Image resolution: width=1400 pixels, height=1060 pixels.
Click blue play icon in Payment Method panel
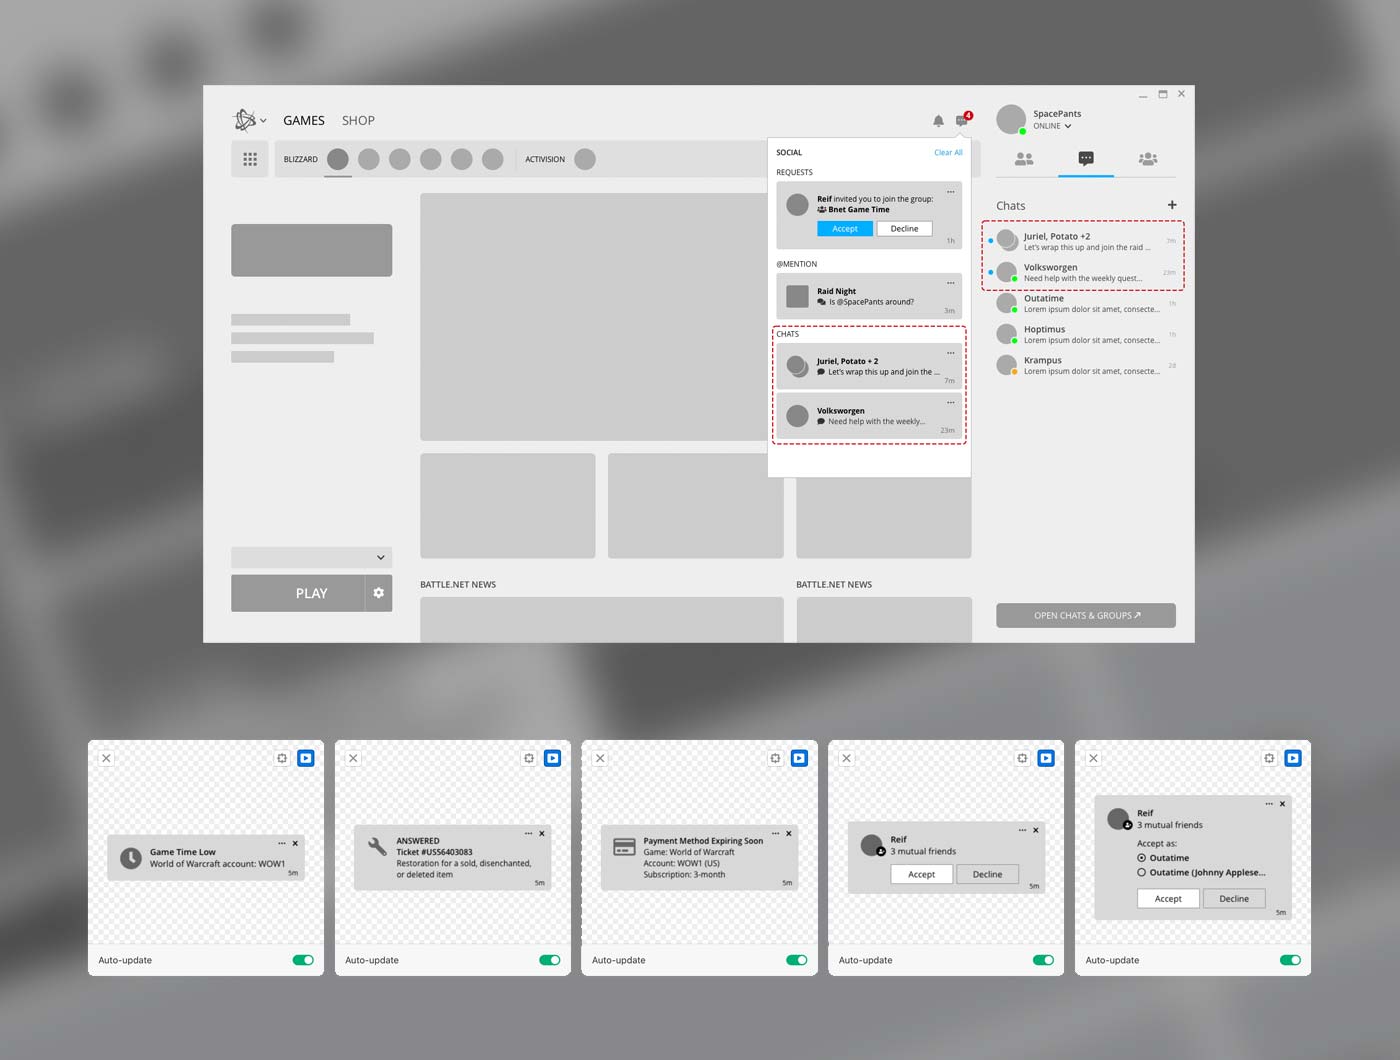pos(799,758)
